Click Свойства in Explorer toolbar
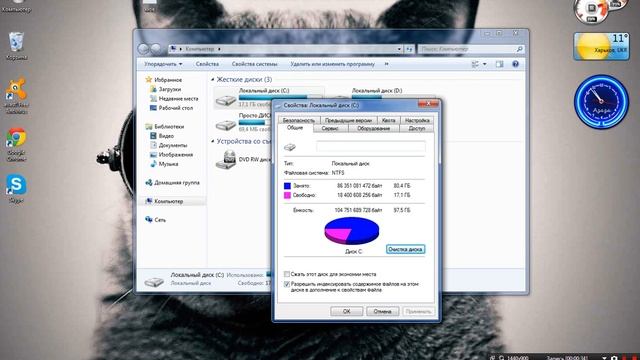This screenshot has height=360, width=640. [x=207, y=64]
